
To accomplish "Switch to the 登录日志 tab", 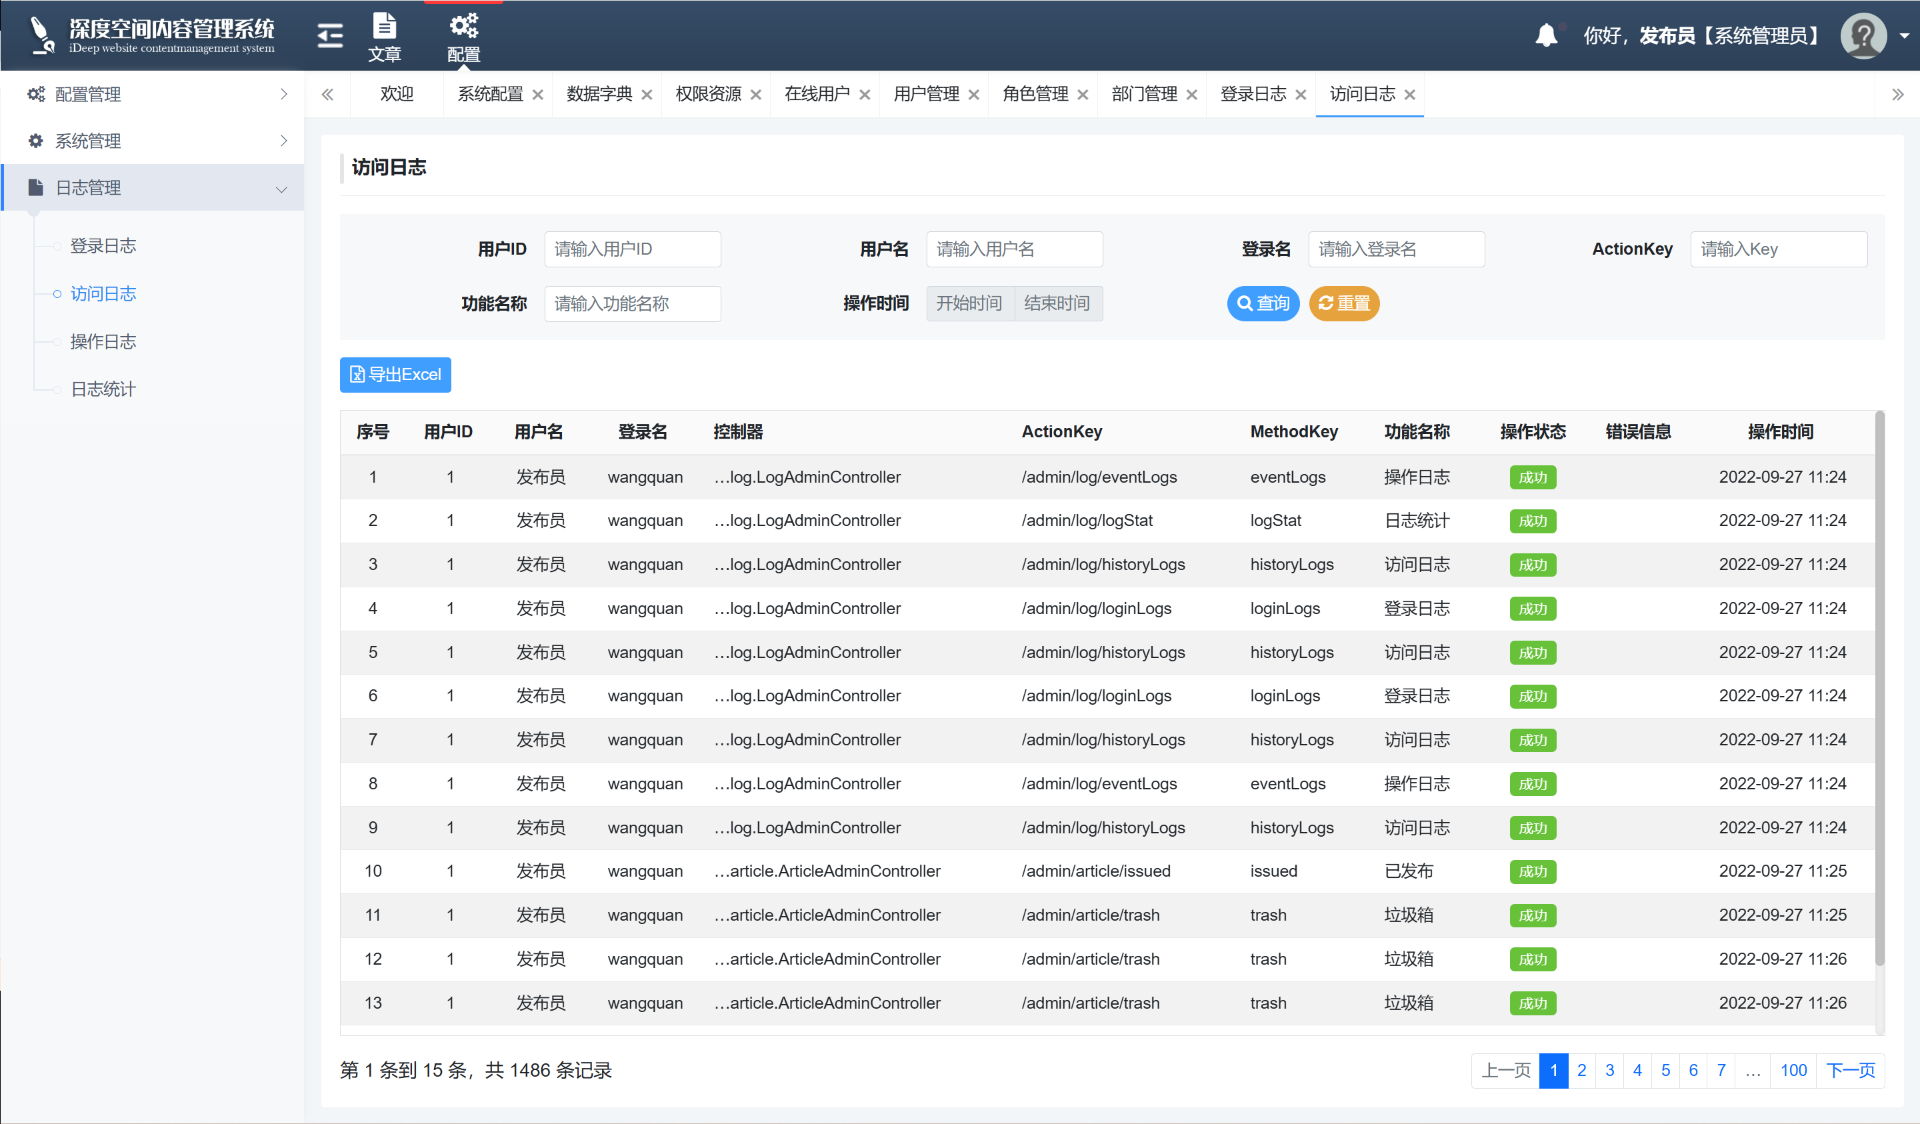I will point(1253,94).
